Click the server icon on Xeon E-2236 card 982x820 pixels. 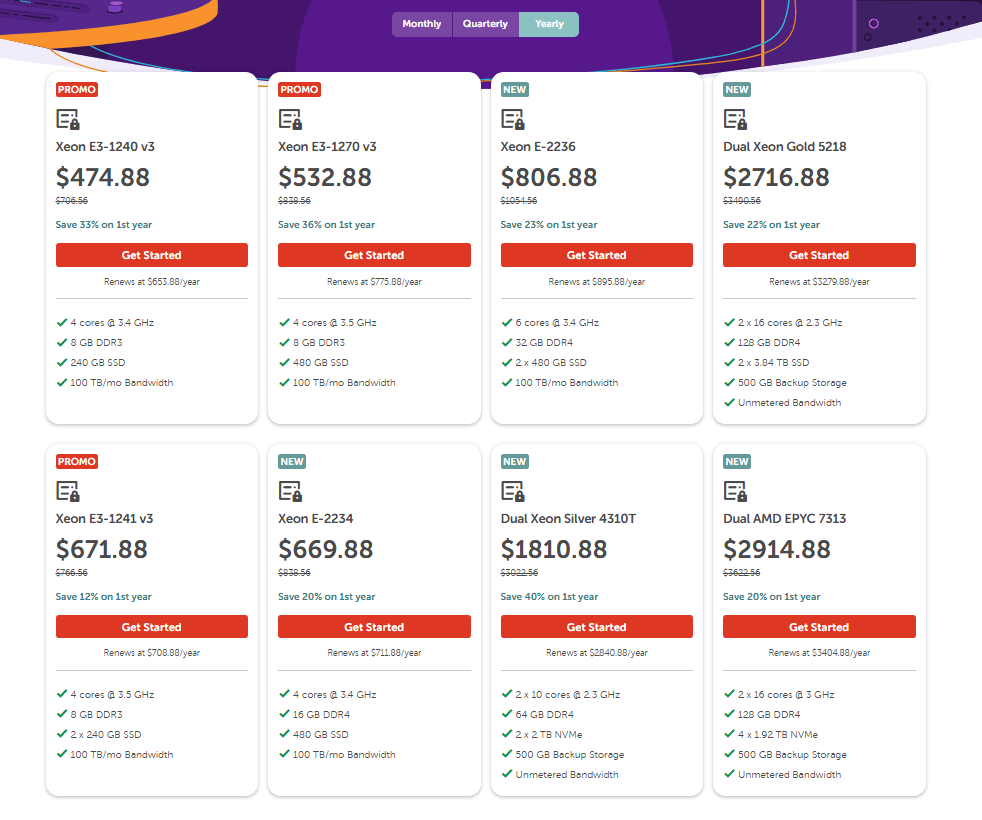click(513, 118)
